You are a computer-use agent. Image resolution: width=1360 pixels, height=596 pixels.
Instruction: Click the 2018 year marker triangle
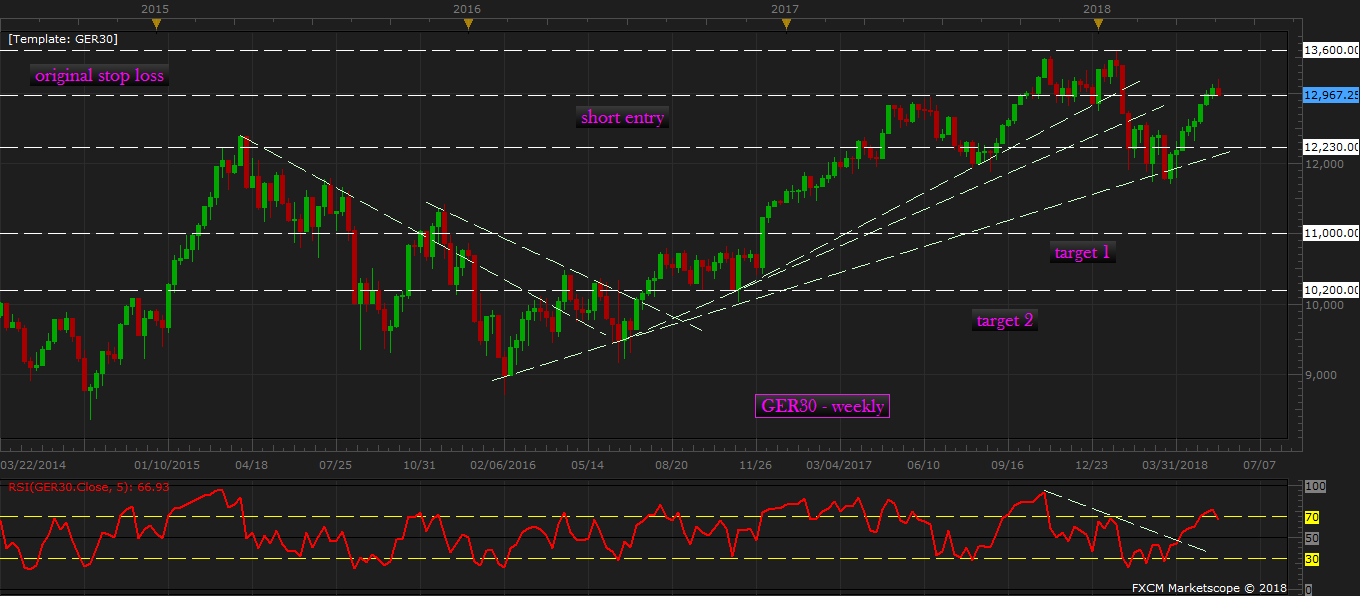[1097, 23]
